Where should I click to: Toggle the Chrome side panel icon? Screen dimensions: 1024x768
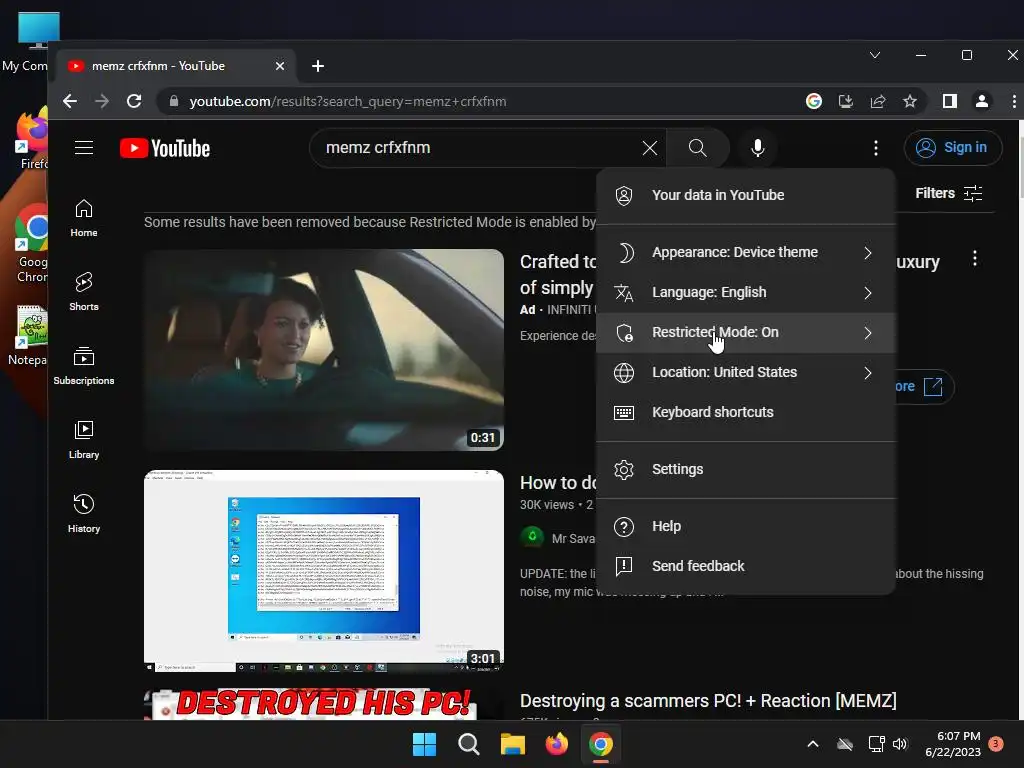tap(950, 101)
